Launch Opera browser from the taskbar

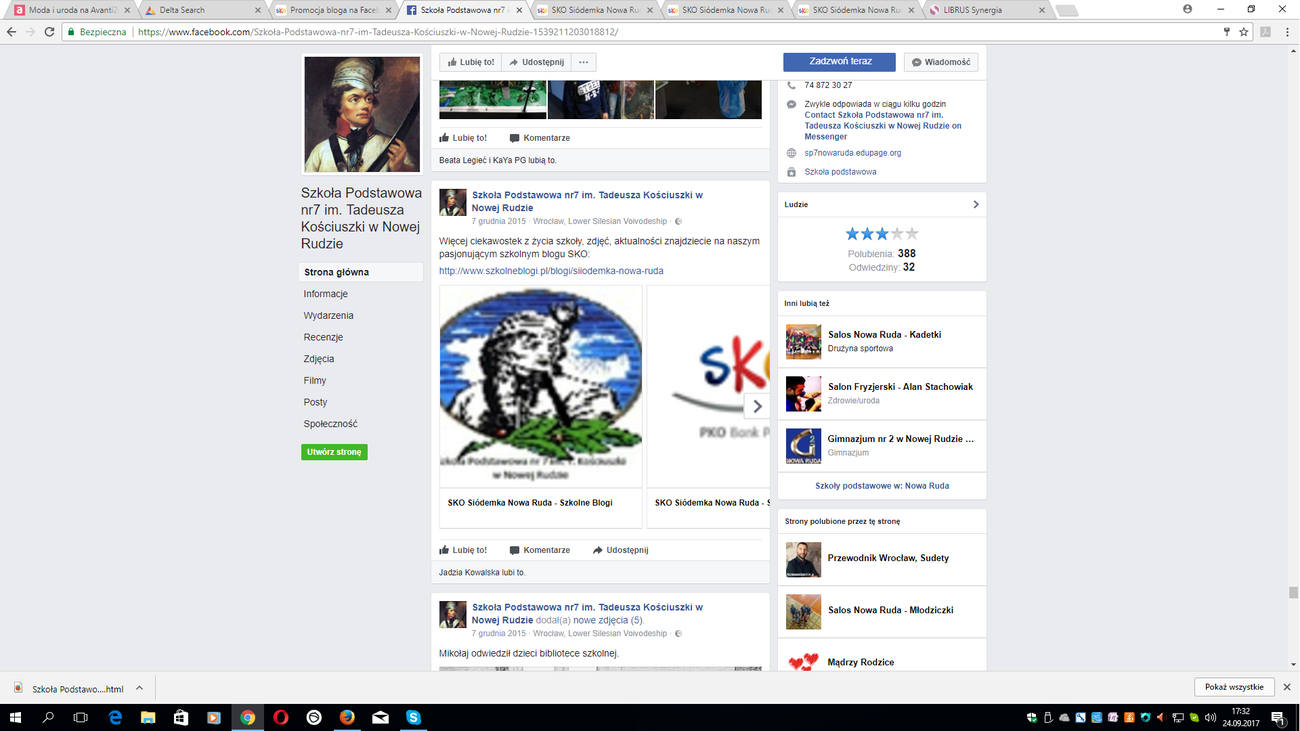click(281, 717)
